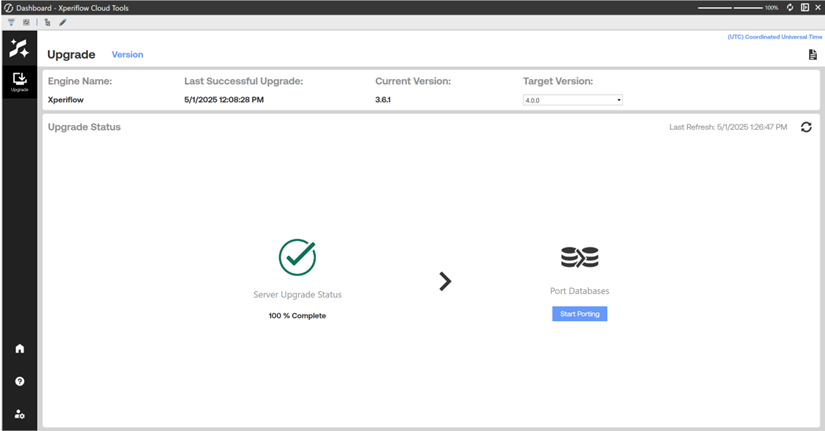Click the second toolbar icon beside the funnel
Screen dimensions: 825x431
[26, 22]
